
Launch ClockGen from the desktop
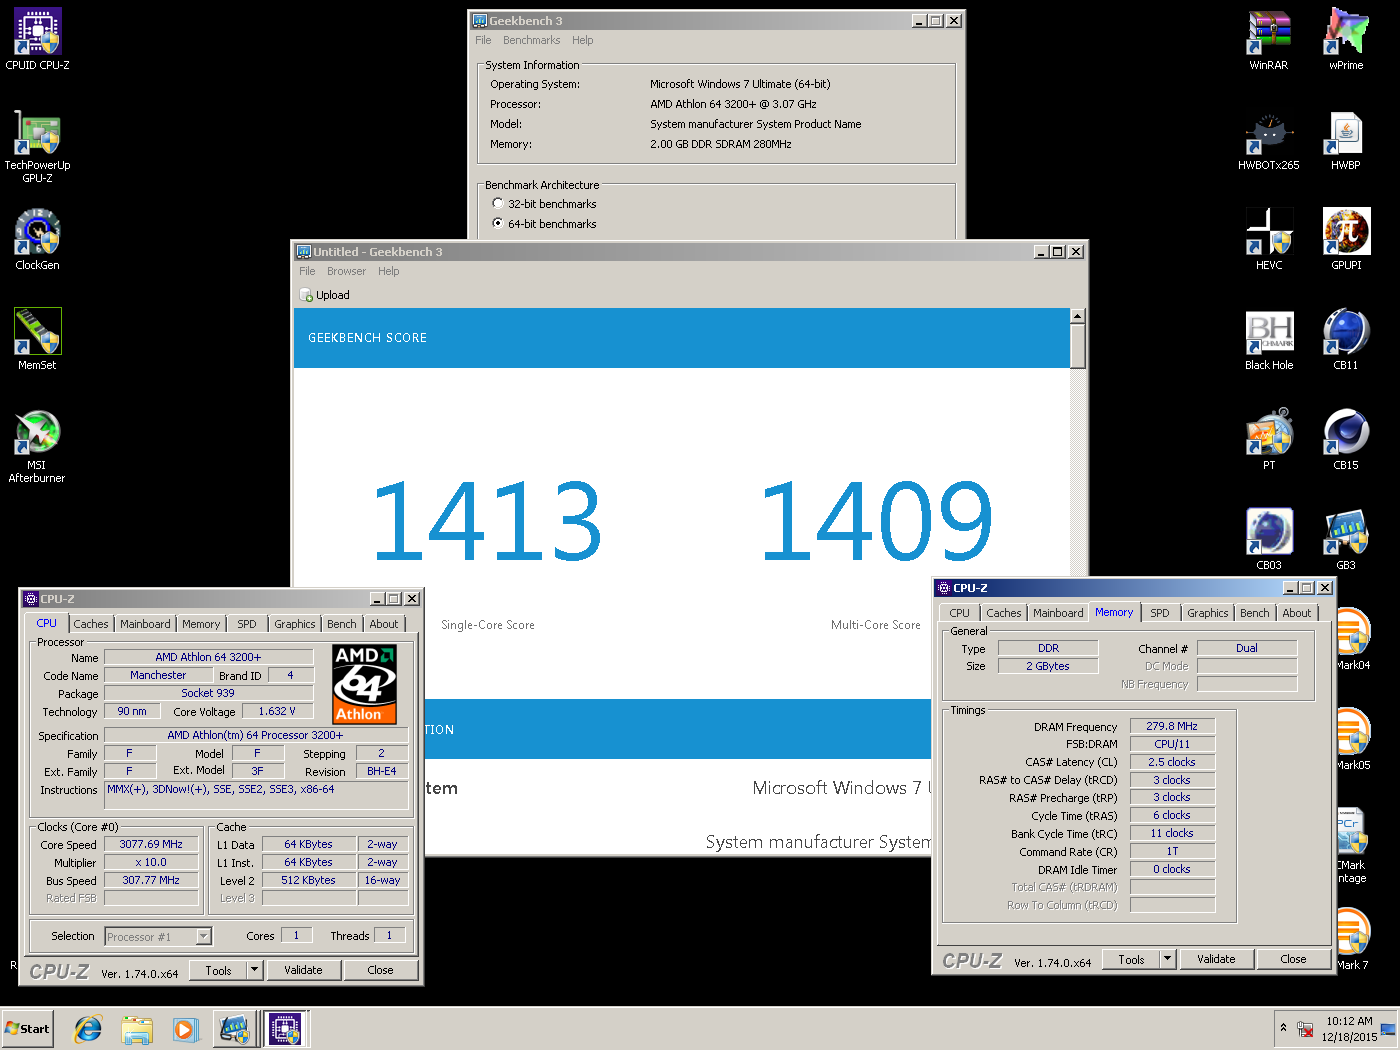click(x=37, y=240)
